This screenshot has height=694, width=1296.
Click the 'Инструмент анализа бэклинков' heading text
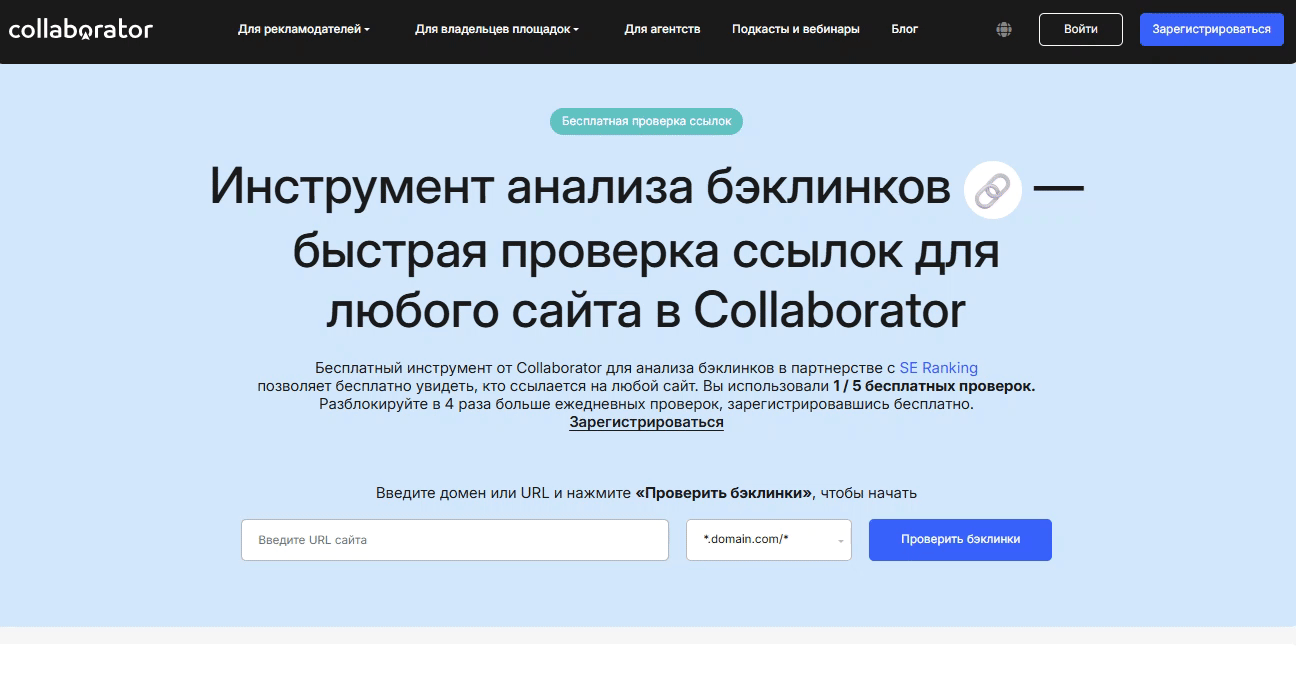point(580,188)
